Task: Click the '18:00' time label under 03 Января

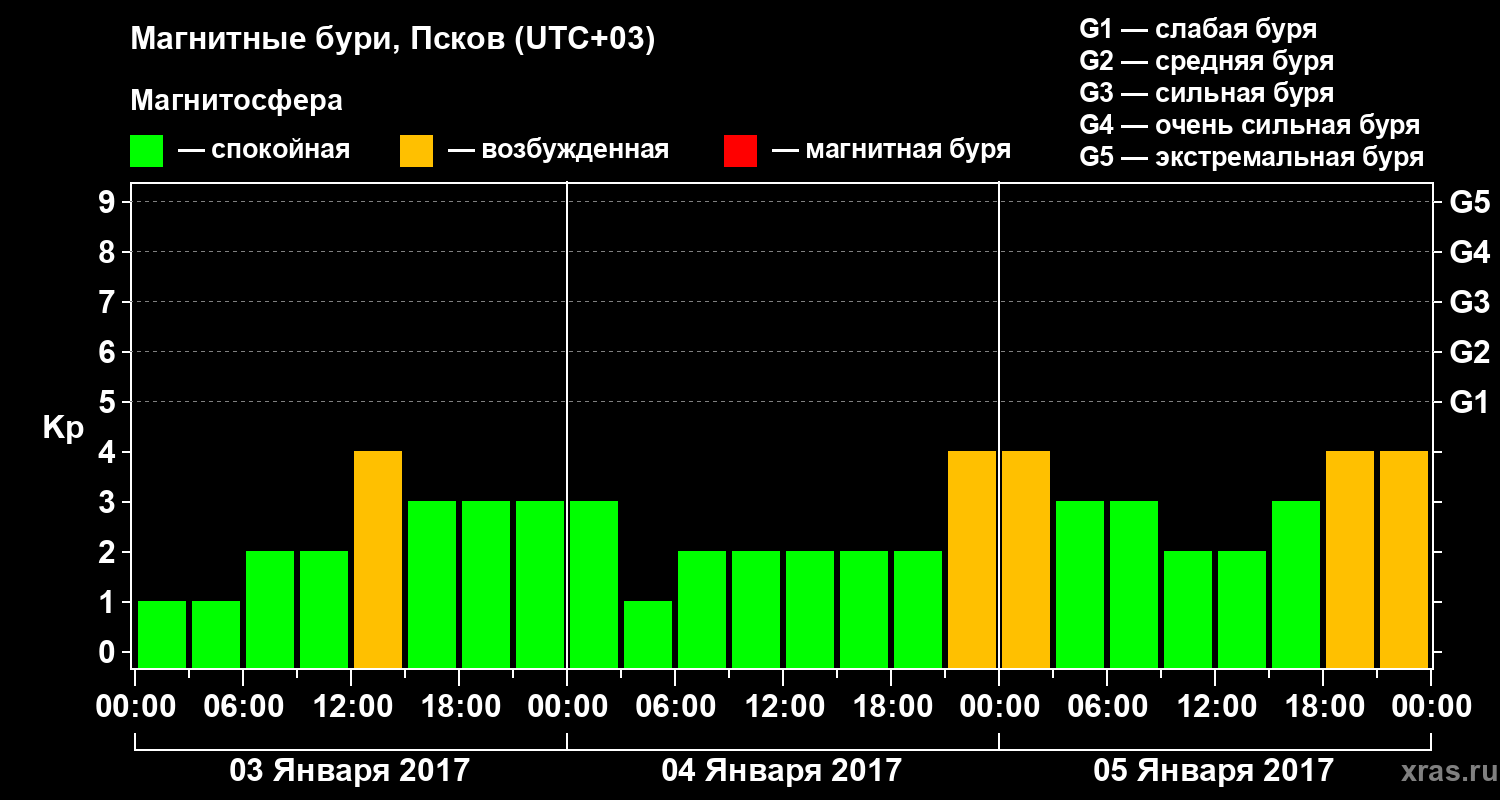Action: [x=459, y=707]
